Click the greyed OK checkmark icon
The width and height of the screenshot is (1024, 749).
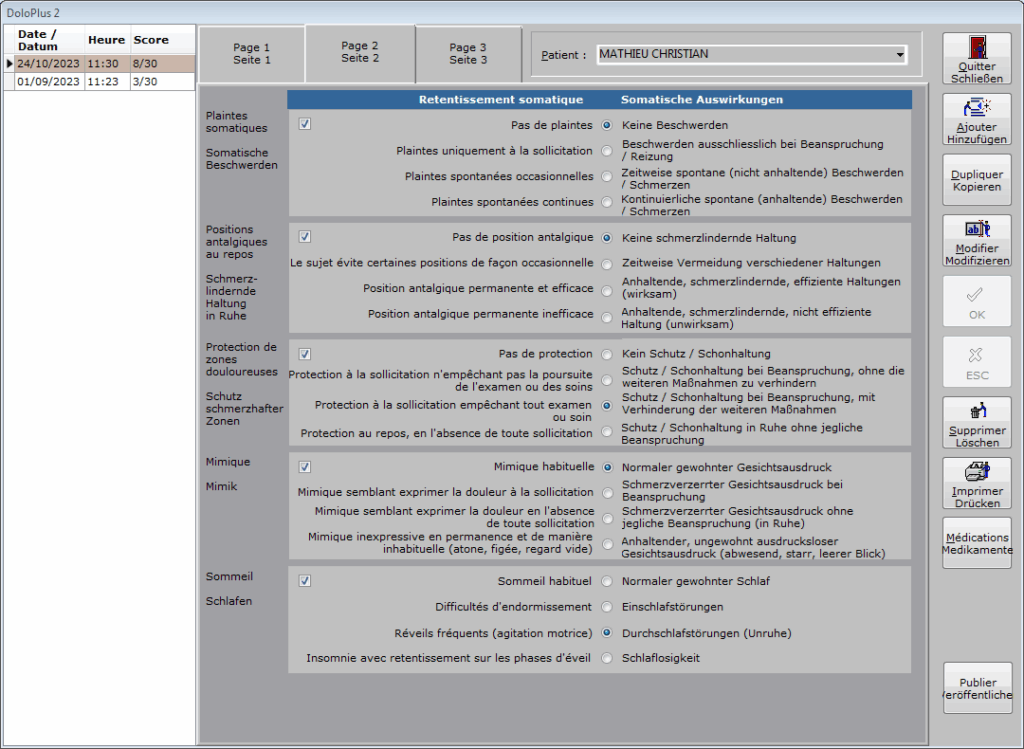(x=977, y=293)
